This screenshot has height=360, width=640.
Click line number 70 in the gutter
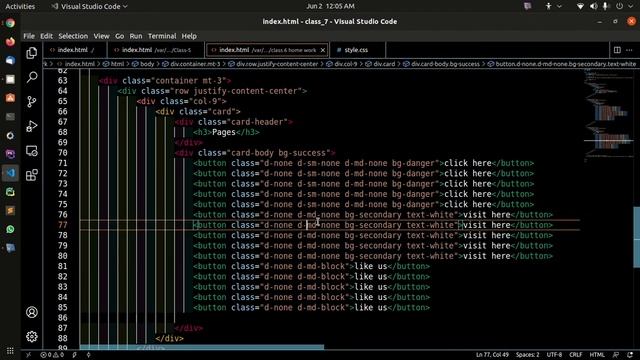point(62,153)
